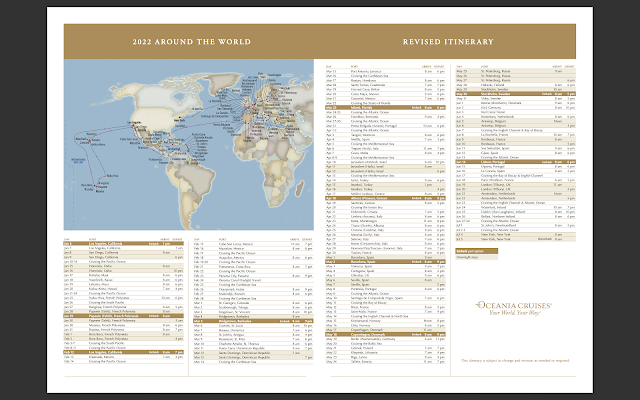Select the Feb 13 Ensenada, Mexico row
Screen dimensions: 640x400
tap(124, 357)
